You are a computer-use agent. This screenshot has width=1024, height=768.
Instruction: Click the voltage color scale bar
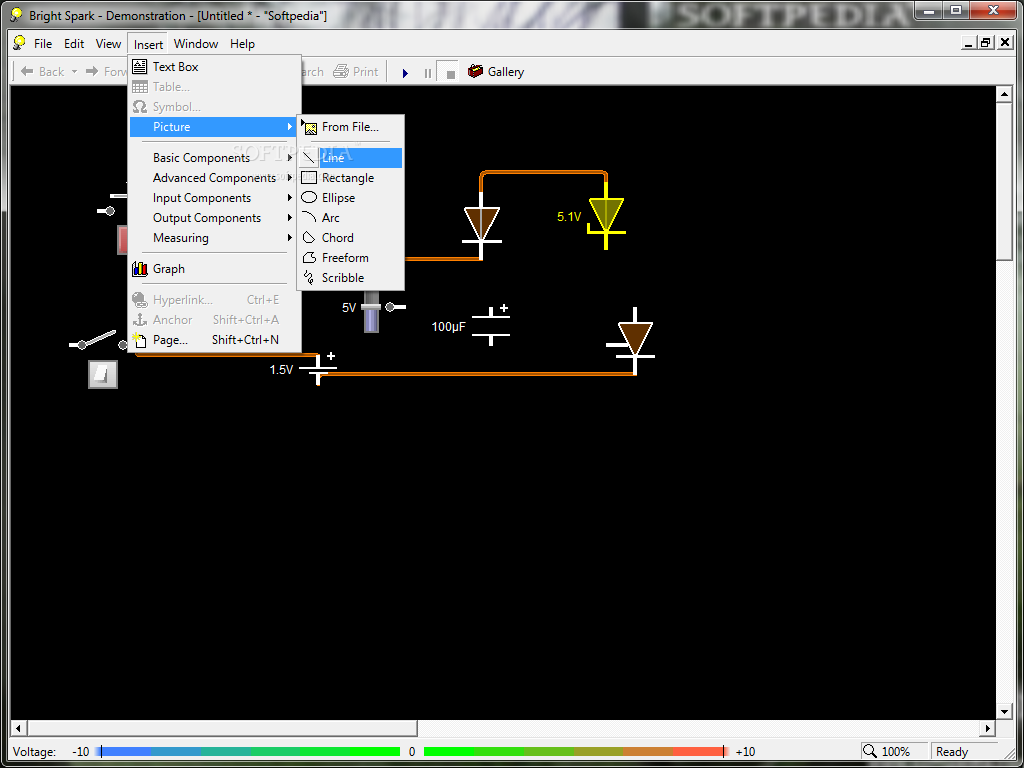pyautogui.click(x=413, y=752)
